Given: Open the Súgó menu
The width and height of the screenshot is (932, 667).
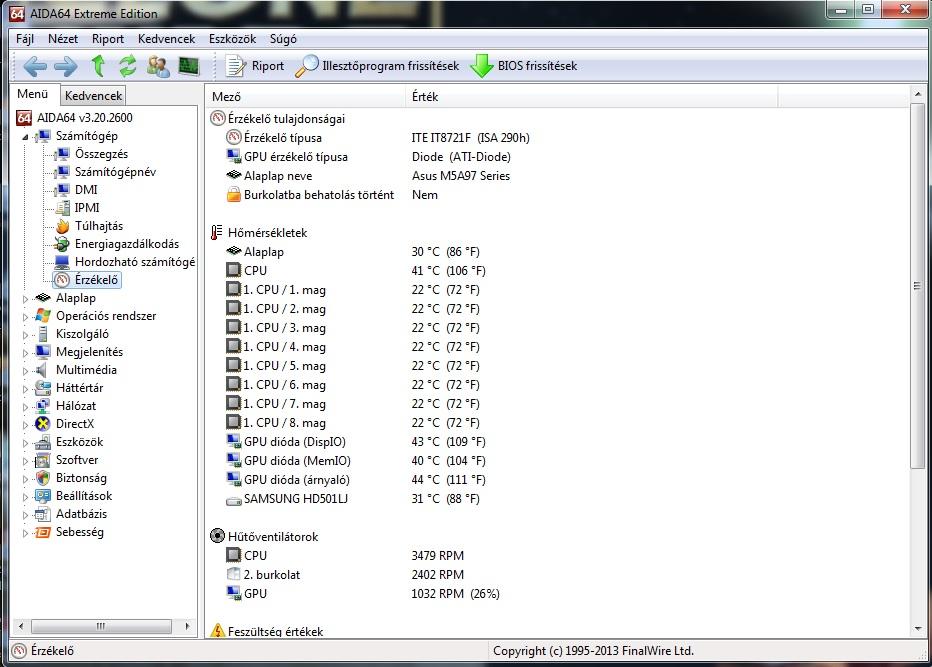Looking at the screenshot, I should pos(283,39).
